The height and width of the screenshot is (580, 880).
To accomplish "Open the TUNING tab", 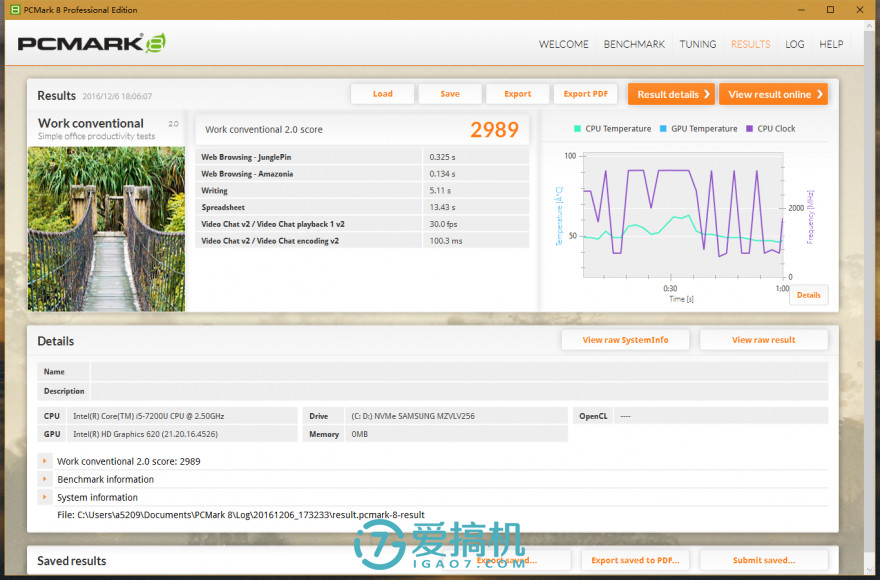I will point(698,44).
